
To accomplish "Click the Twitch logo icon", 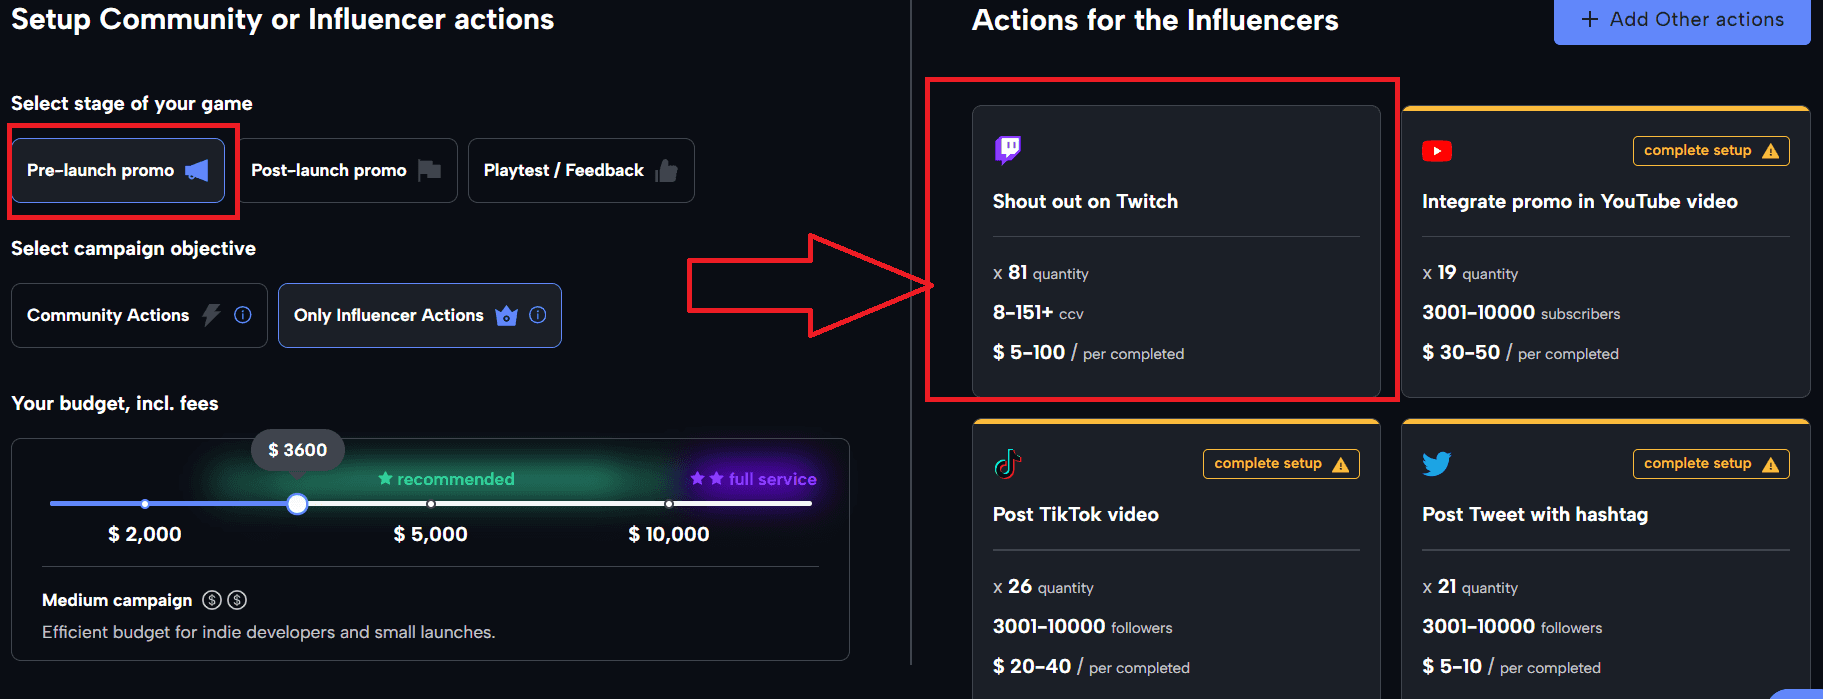I will 1008,150.
